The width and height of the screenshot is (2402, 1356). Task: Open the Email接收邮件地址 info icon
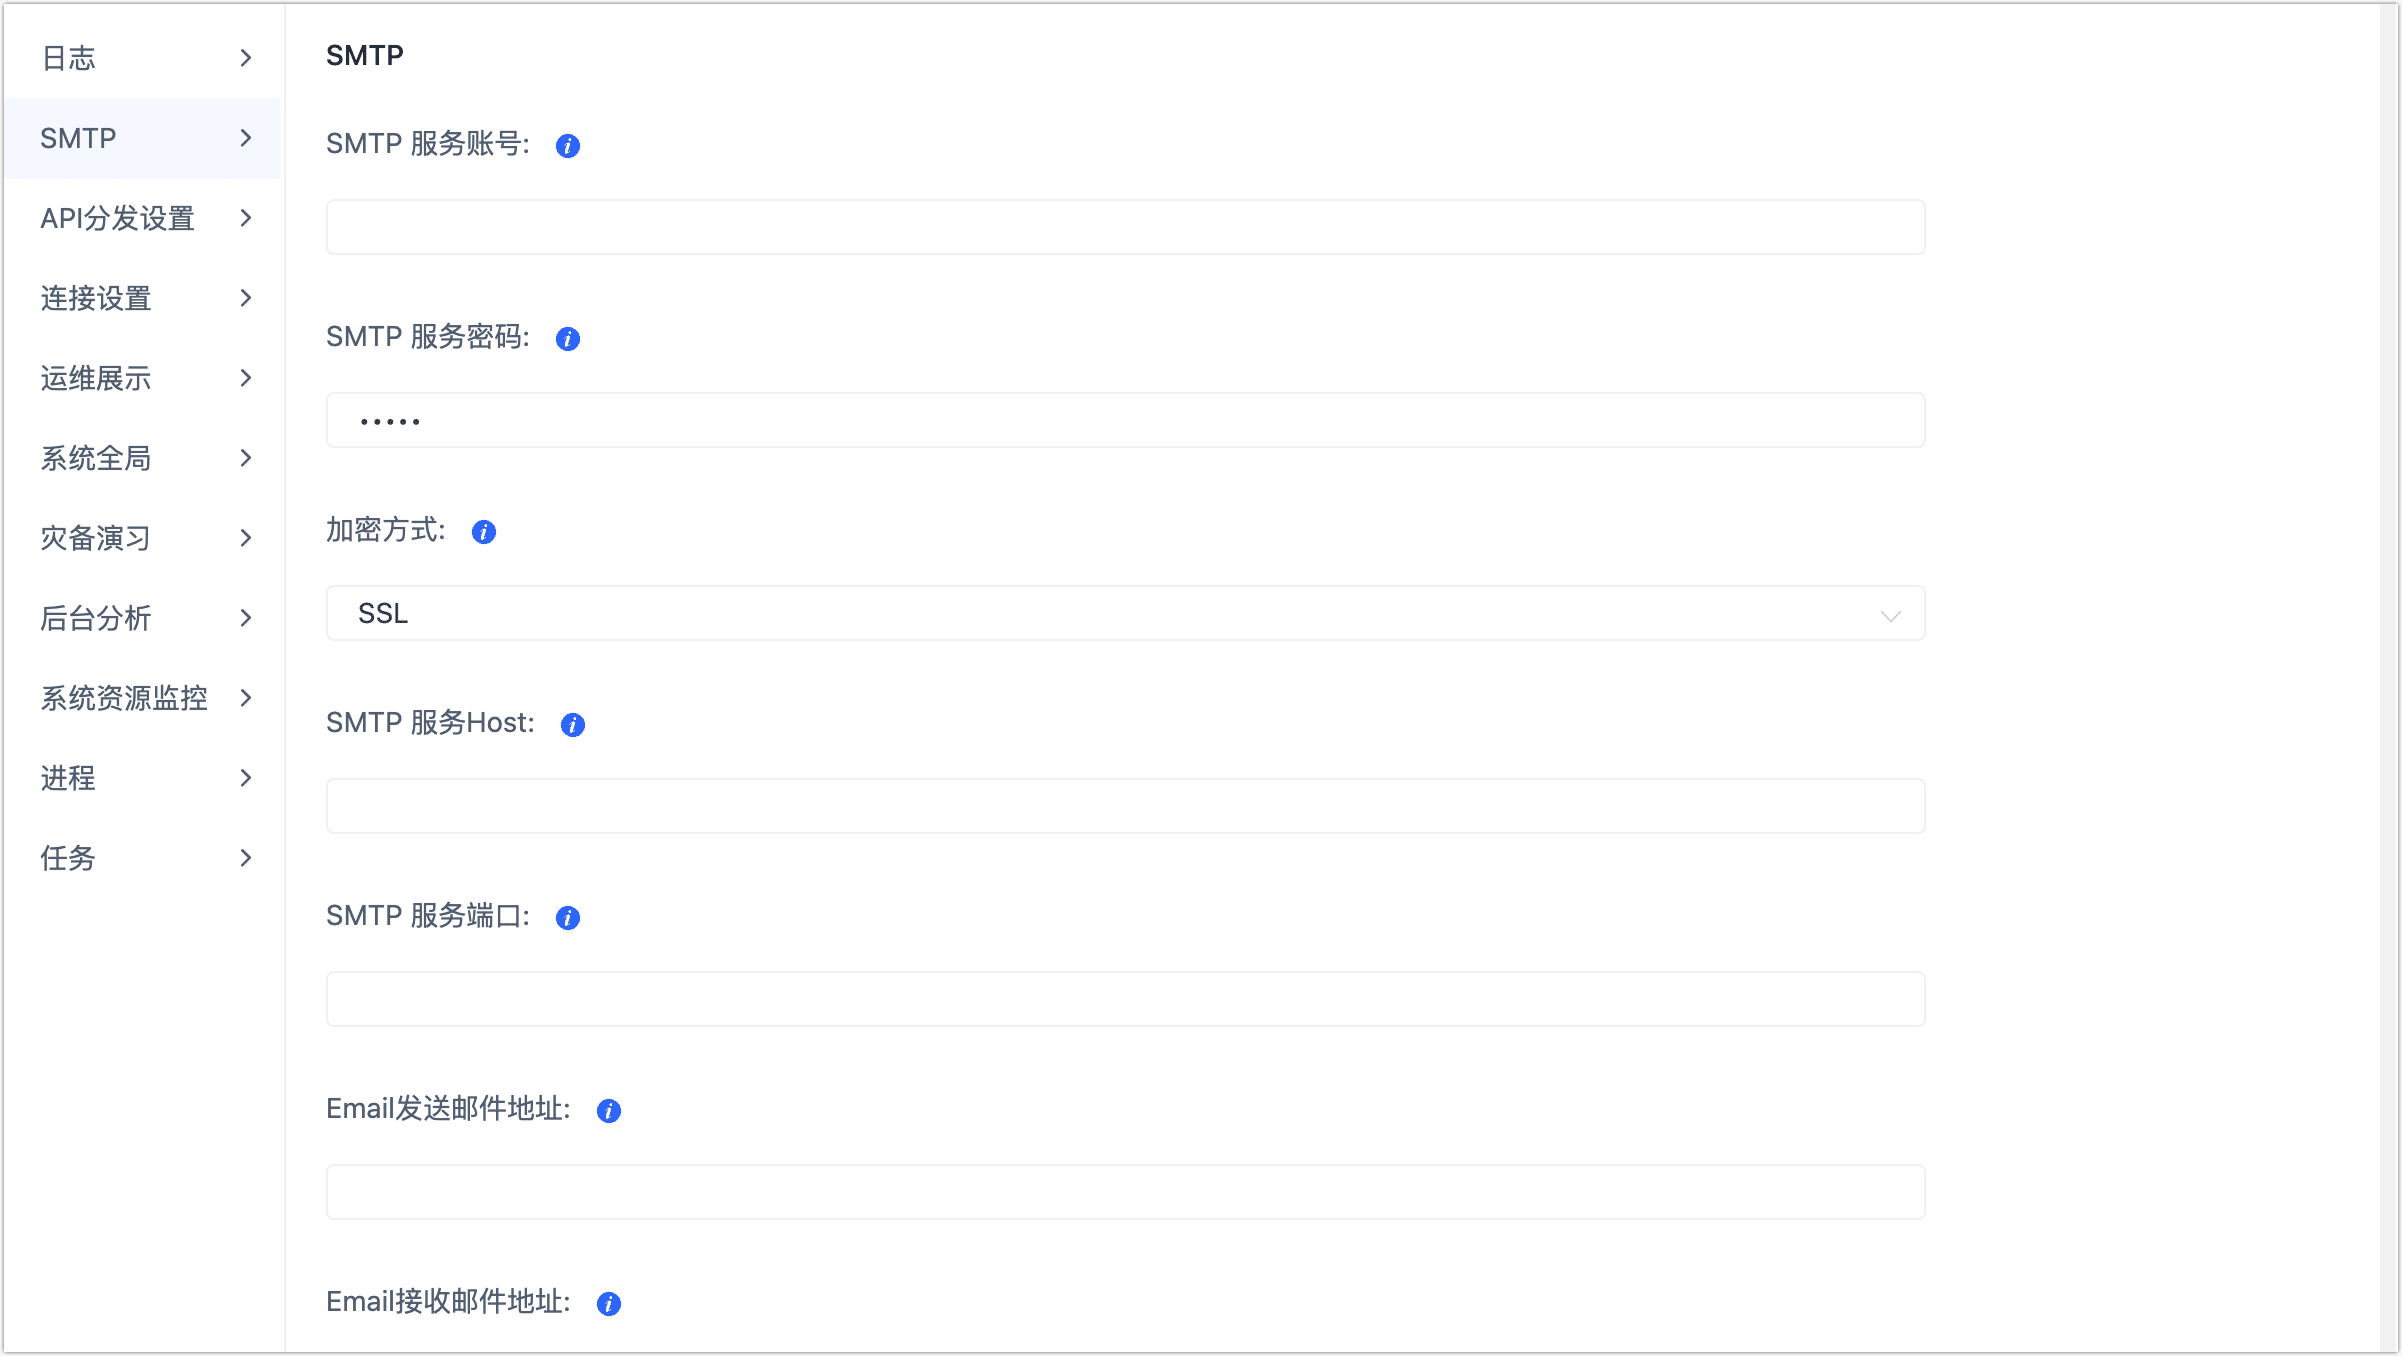pyautogui.click(x=608, y=1303)
